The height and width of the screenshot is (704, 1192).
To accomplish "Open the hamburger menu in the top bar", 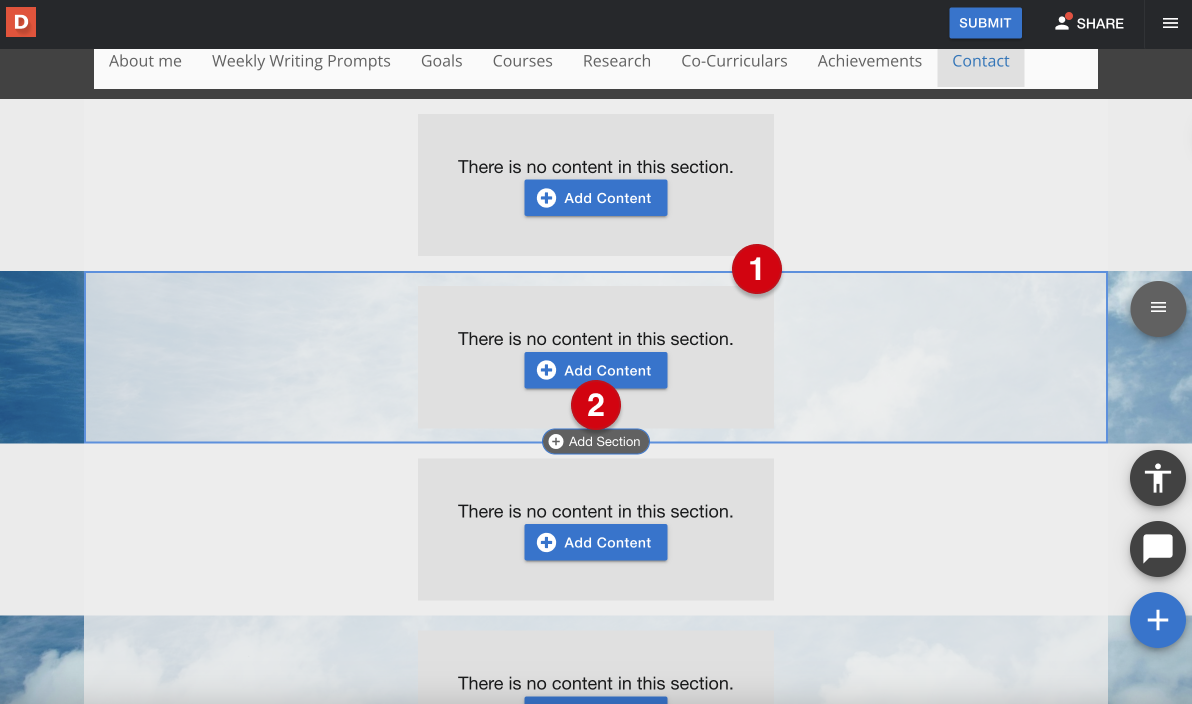I will tap(1170, 24).
